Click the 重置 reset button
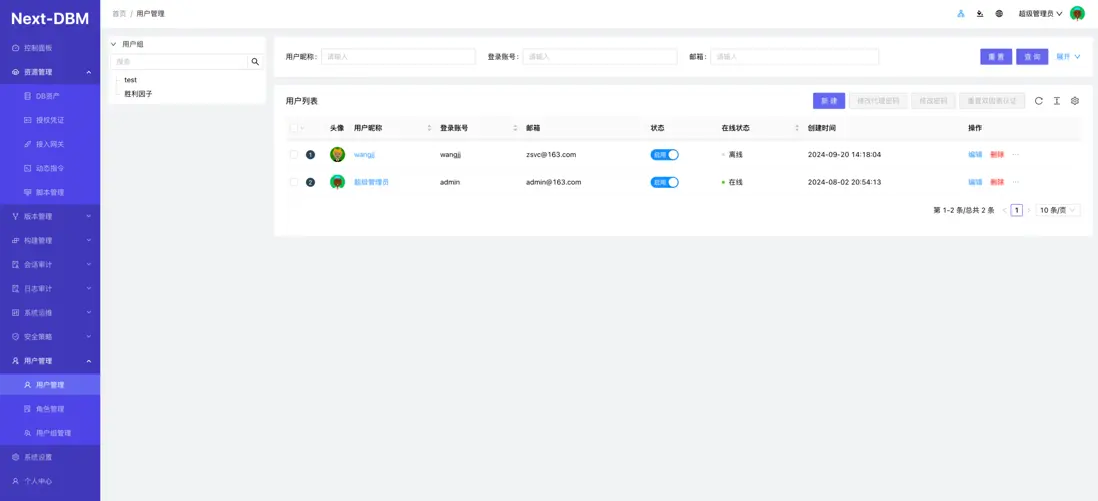Viewport: 1098px width, 501px height. [996, 57]
